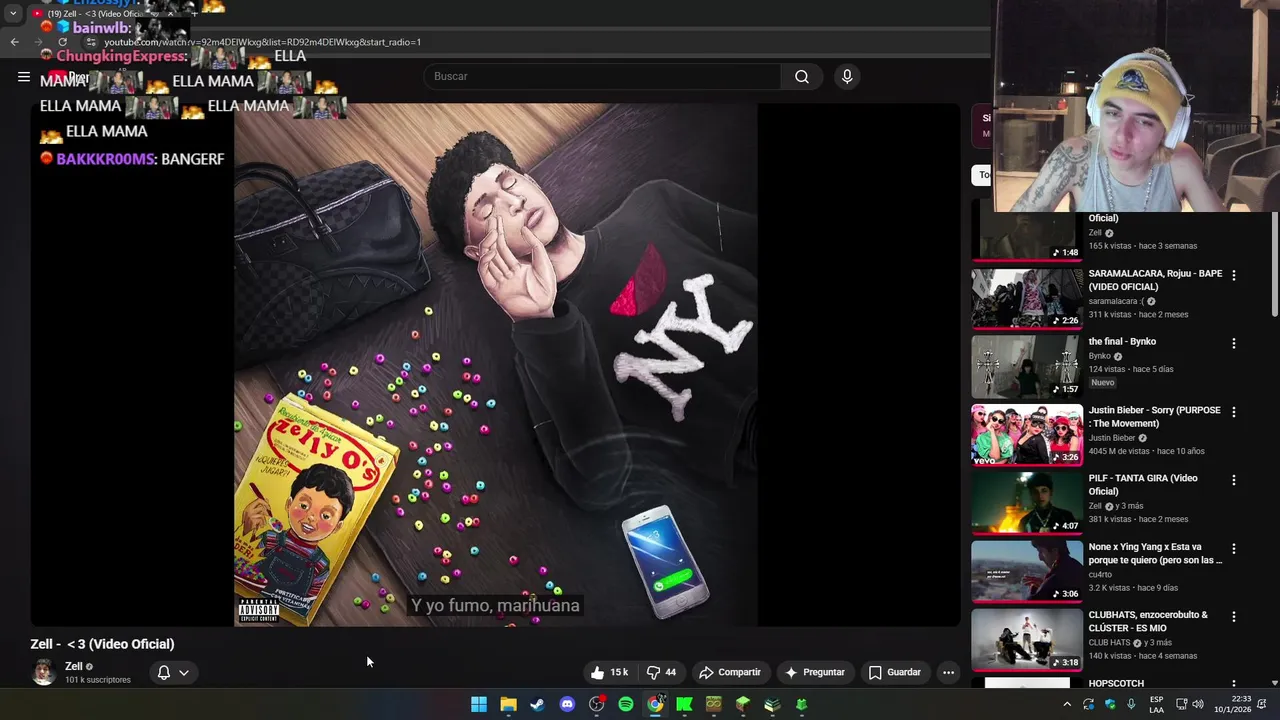Open options for the final - Bynko

(1233, 343)
